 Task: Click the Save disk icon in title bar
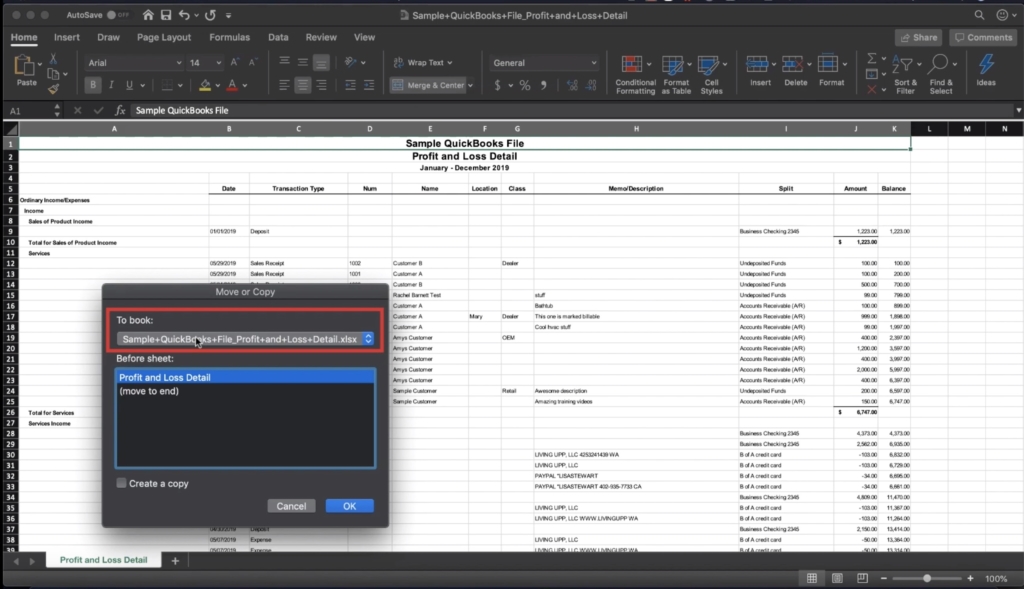point(166,15)
